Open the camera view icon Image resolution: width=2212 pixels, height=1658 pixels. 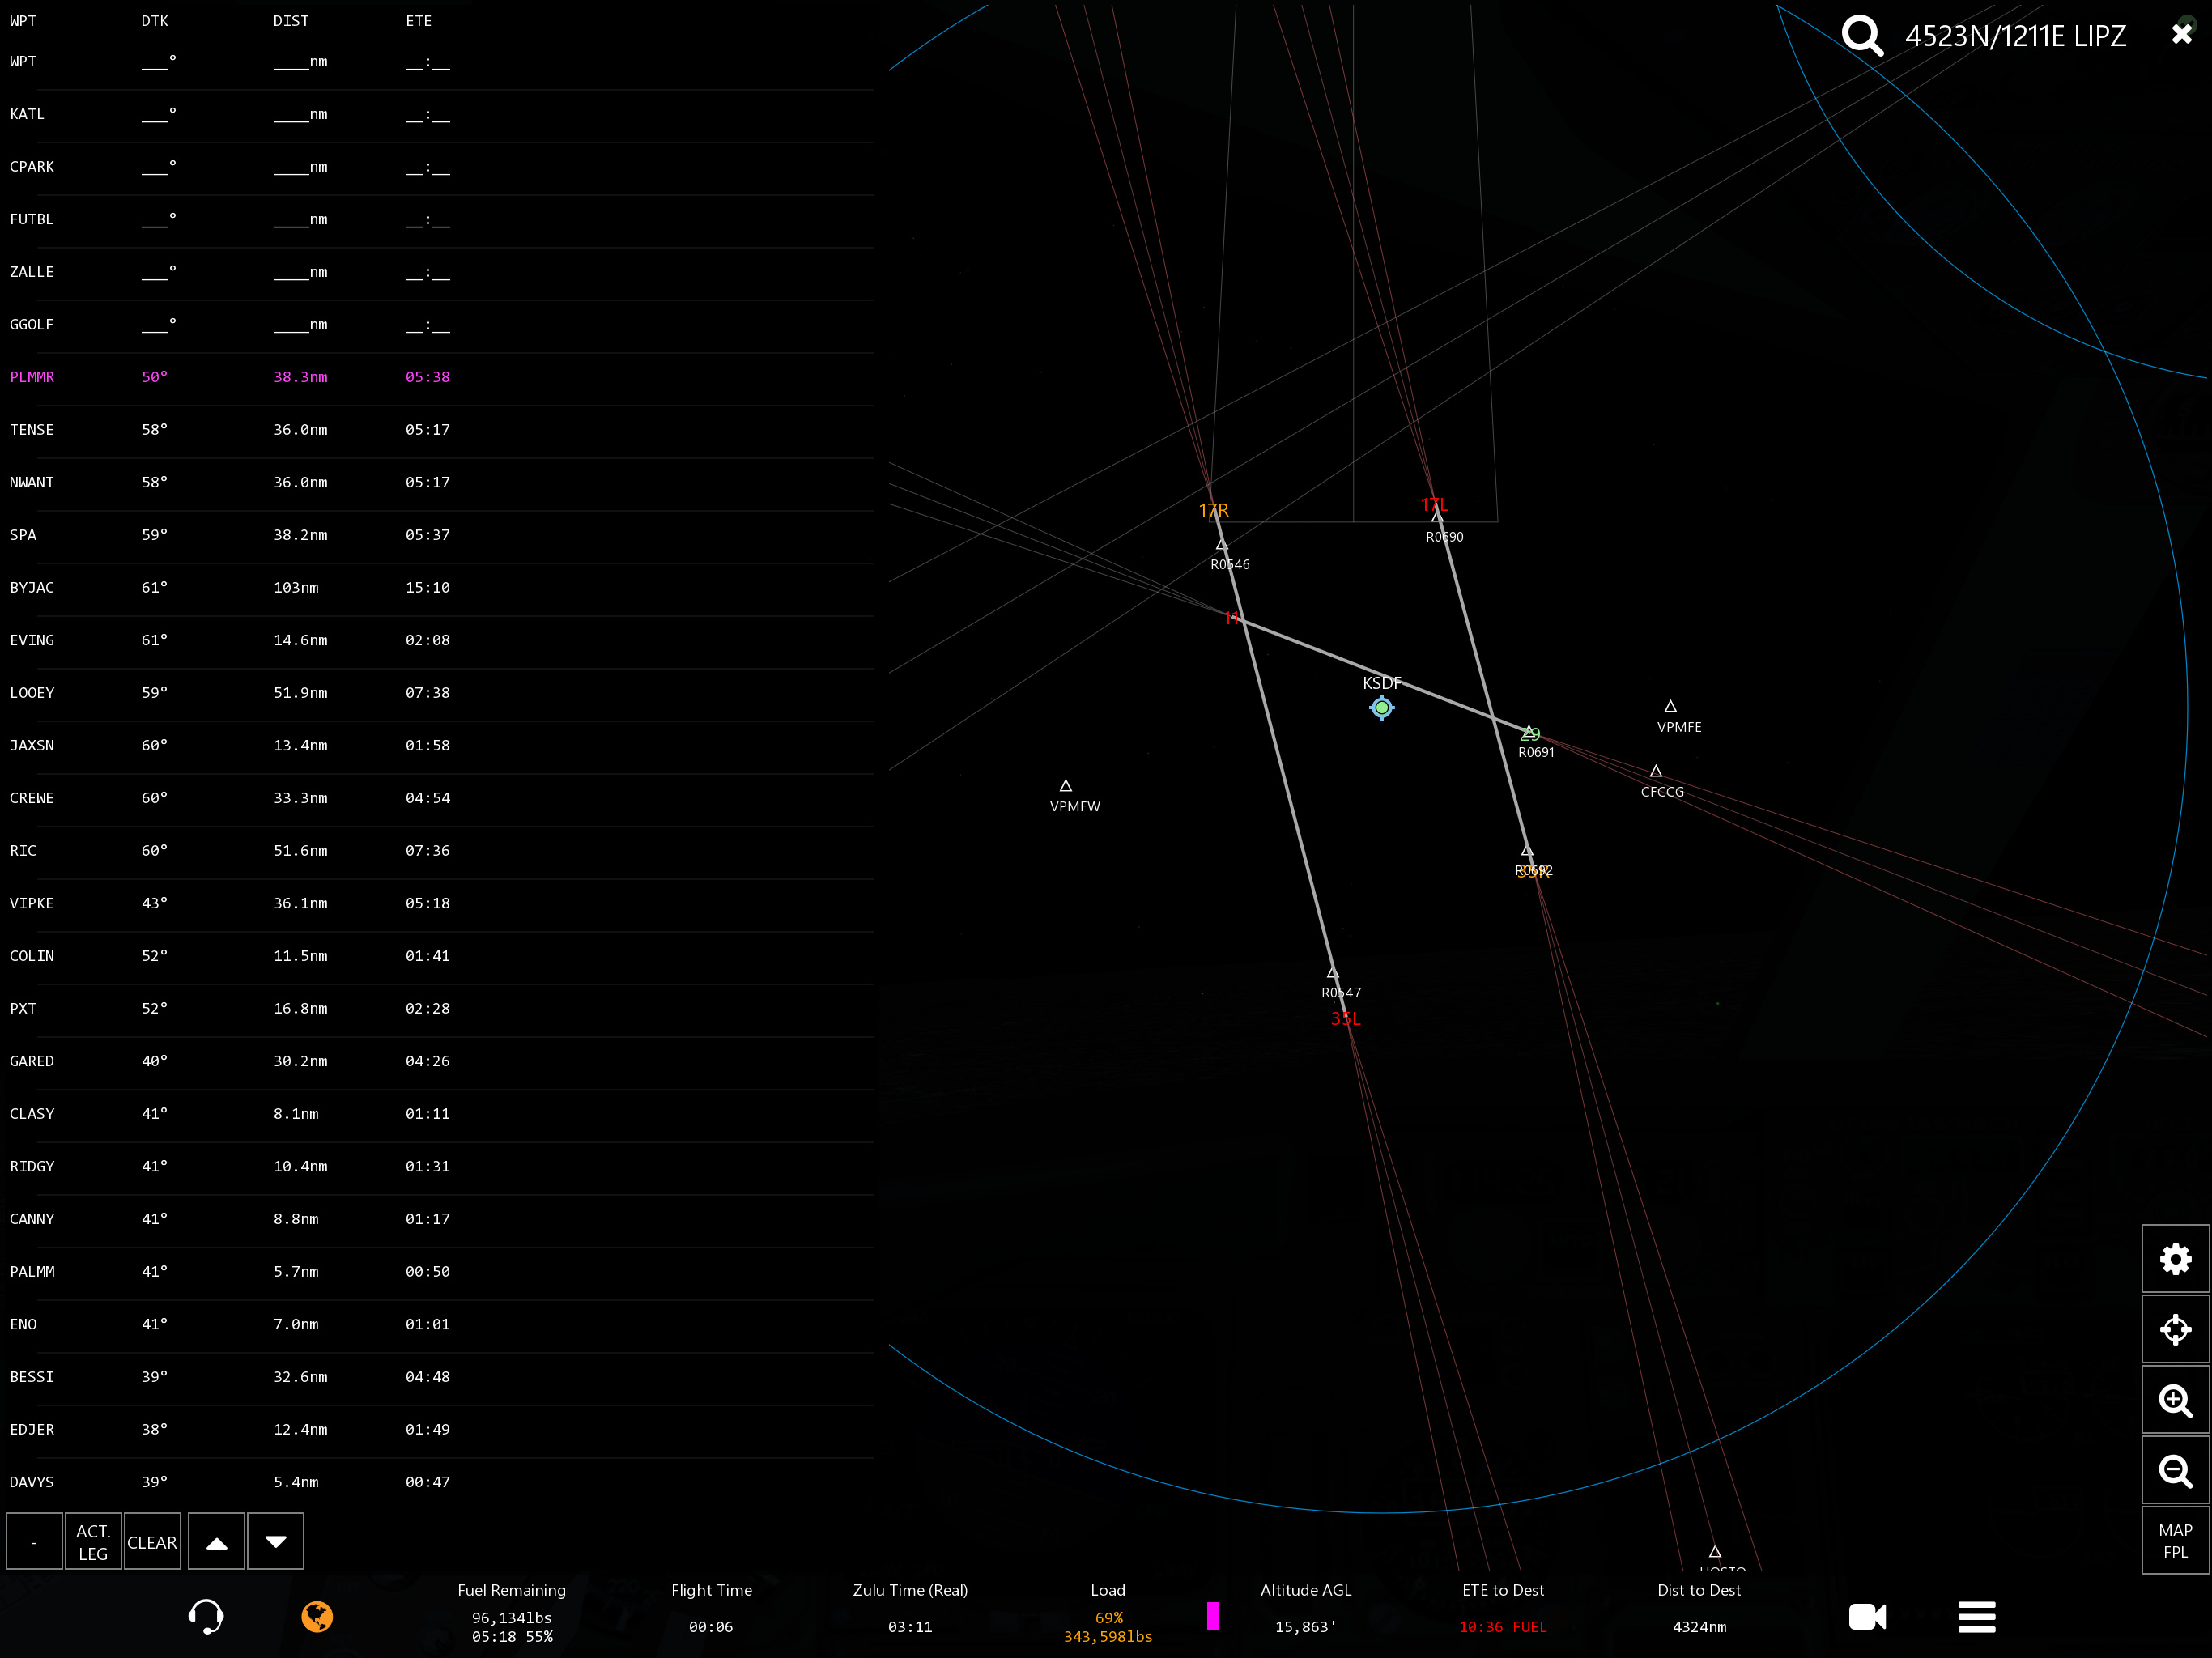pyautogui.click(x=1867, y=1616)
